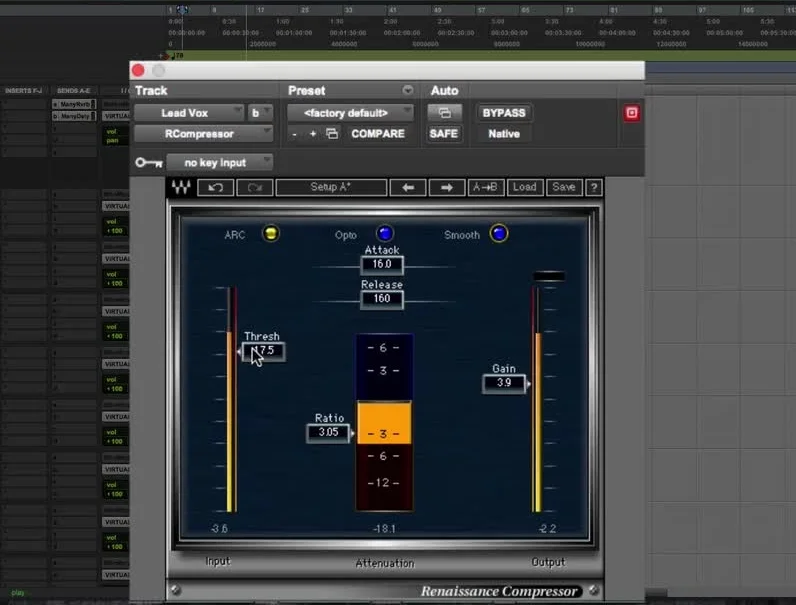796x605 pixels.
Task: Click the Thresh value slider handle
Action: (263, 351)
